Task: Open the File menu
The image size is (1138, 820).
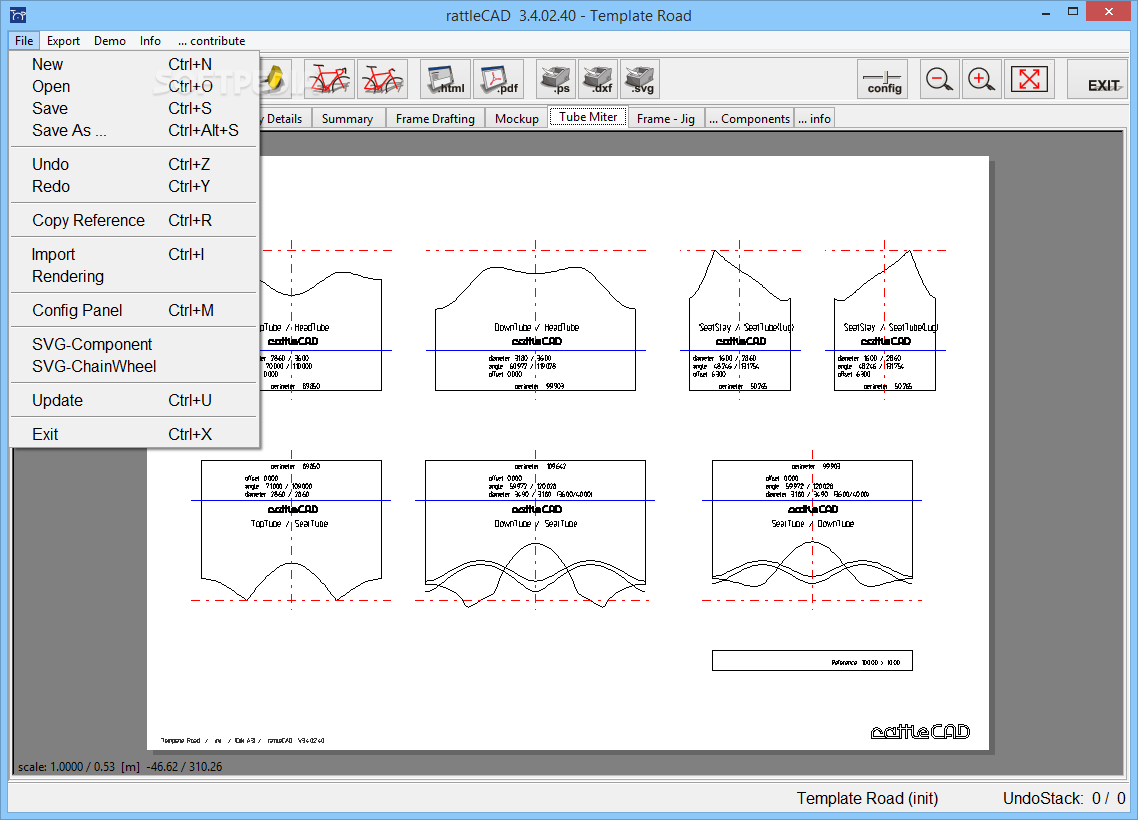Action: pos(24,41)
